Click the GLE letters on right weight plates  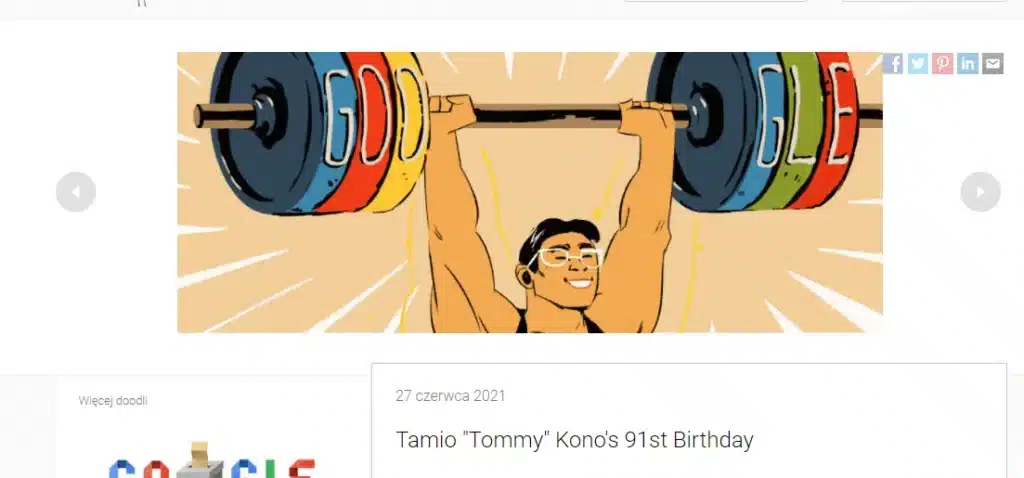pyautogui.click(x=806, y=116)
